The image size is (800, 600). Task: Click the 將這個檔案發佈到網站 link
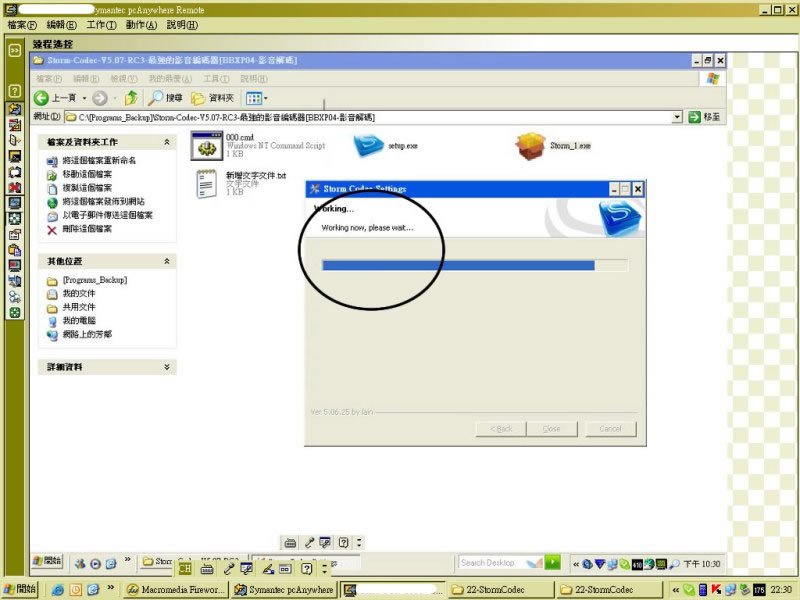pyautogui.click(x=103, y=202)
